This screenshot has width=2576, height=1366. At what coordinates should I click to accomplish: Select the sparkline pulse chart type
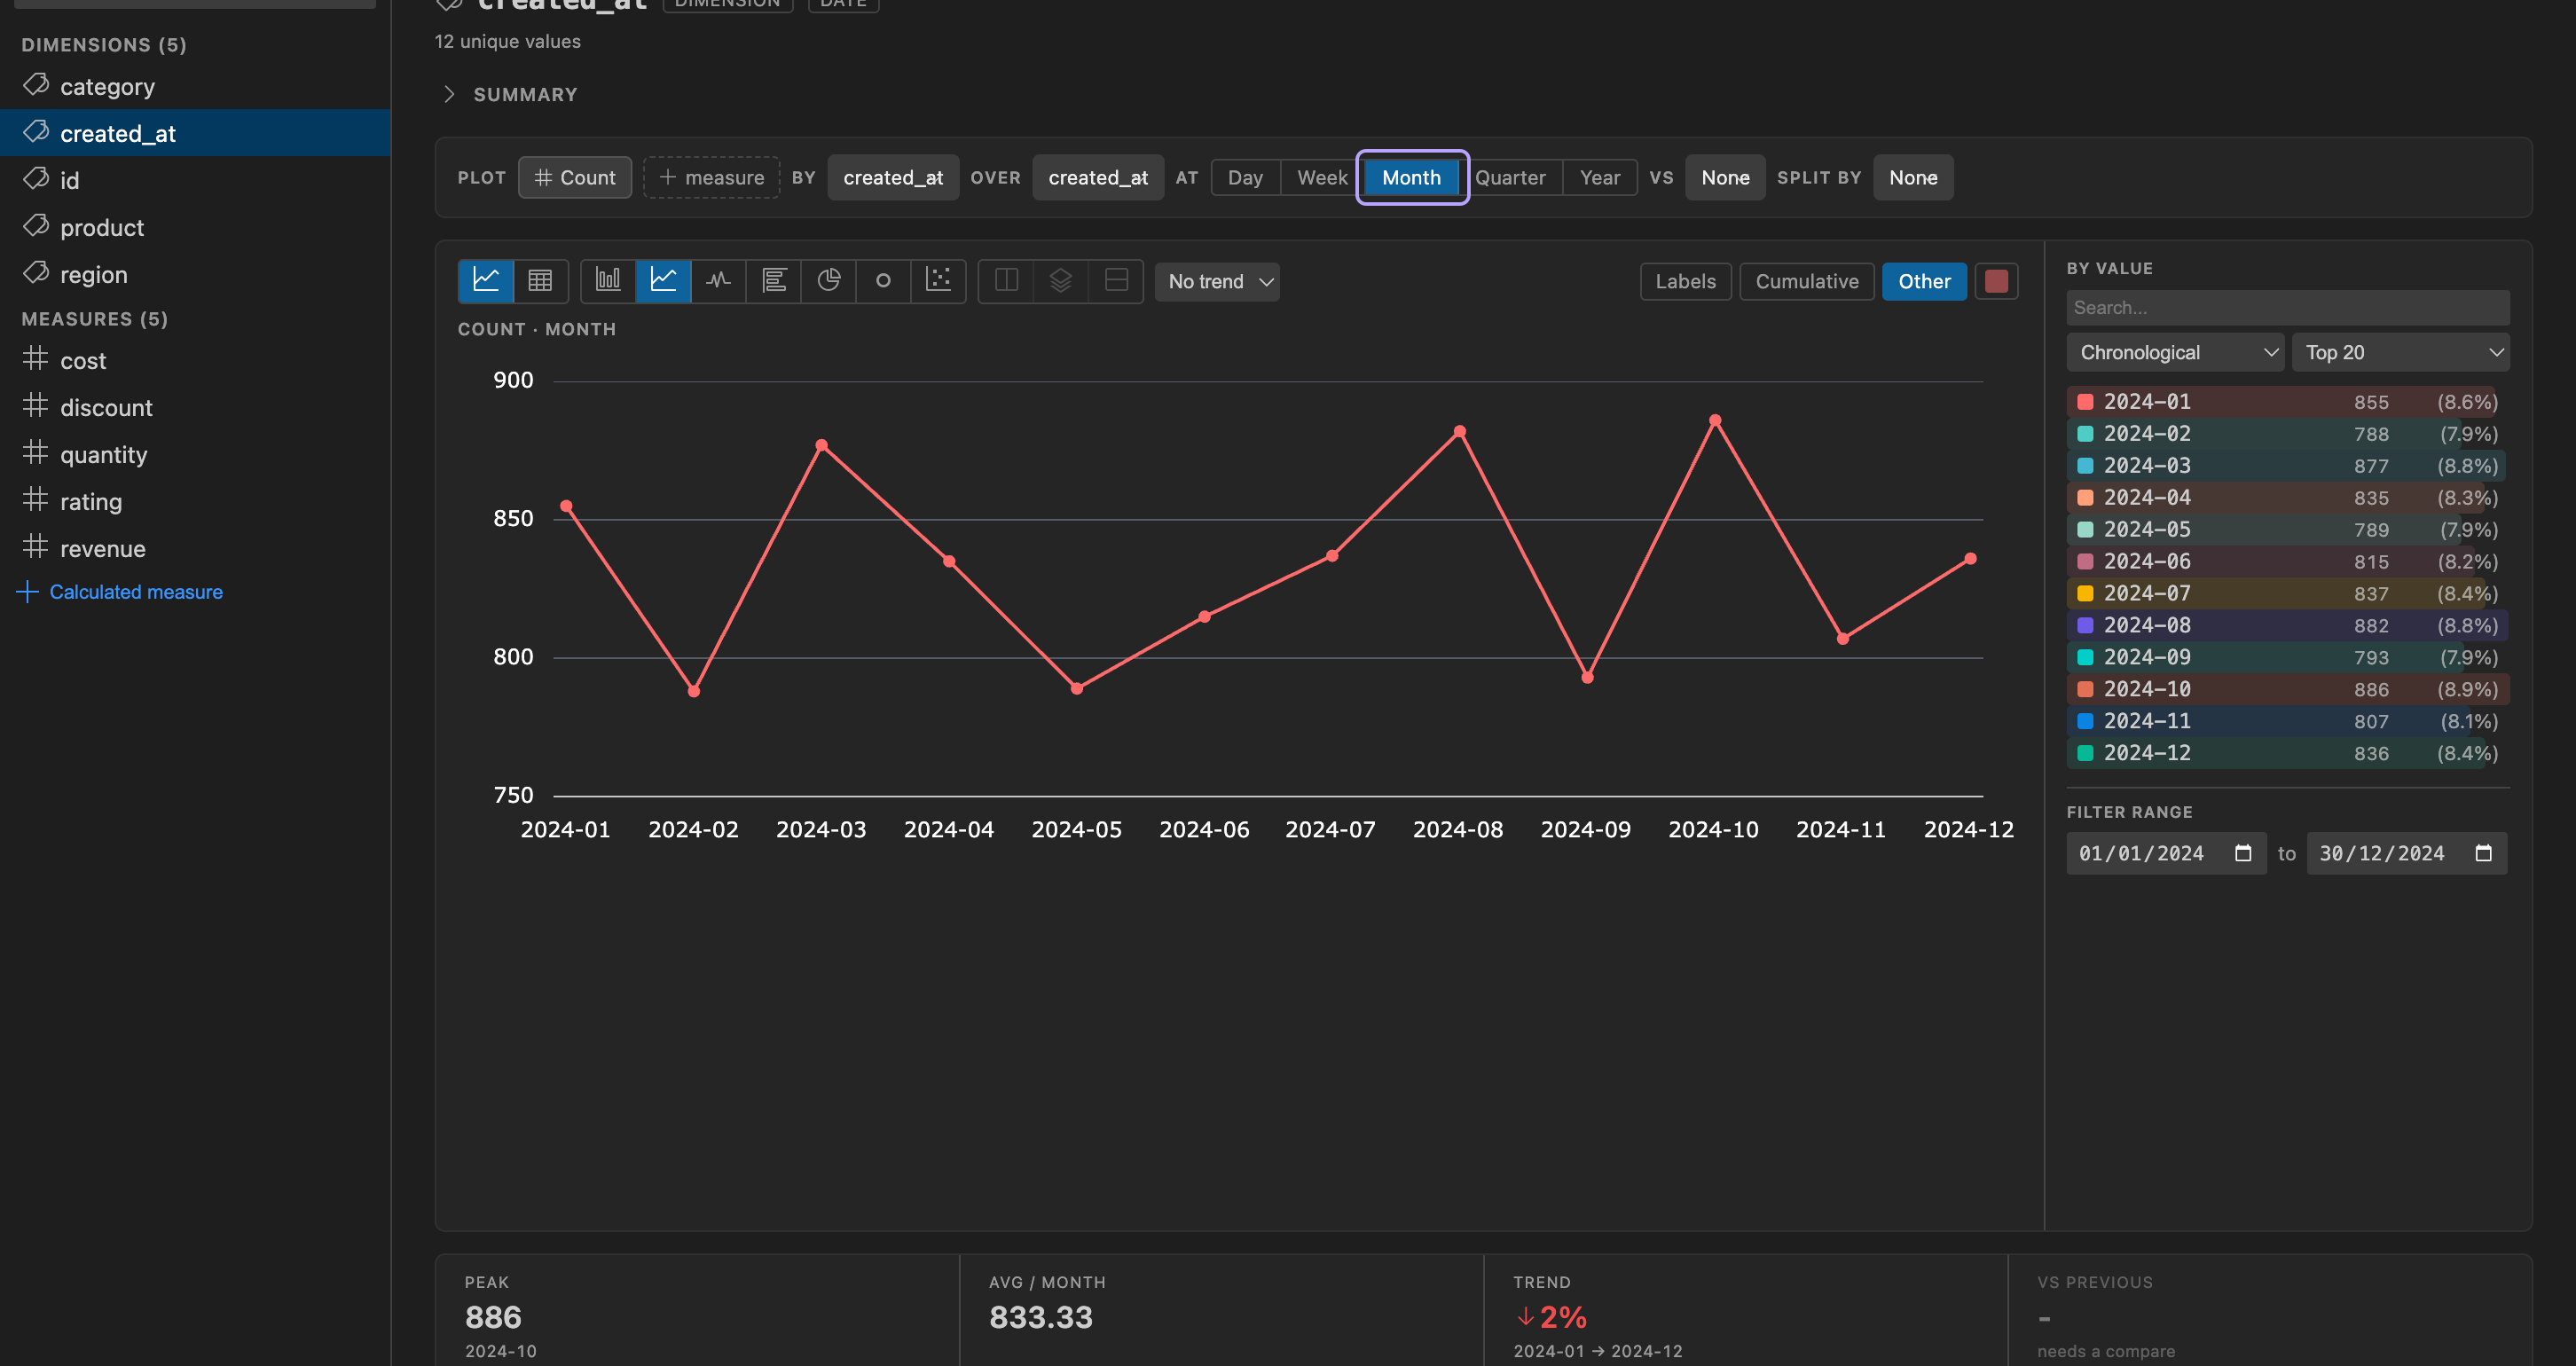(x=718, y=281)
